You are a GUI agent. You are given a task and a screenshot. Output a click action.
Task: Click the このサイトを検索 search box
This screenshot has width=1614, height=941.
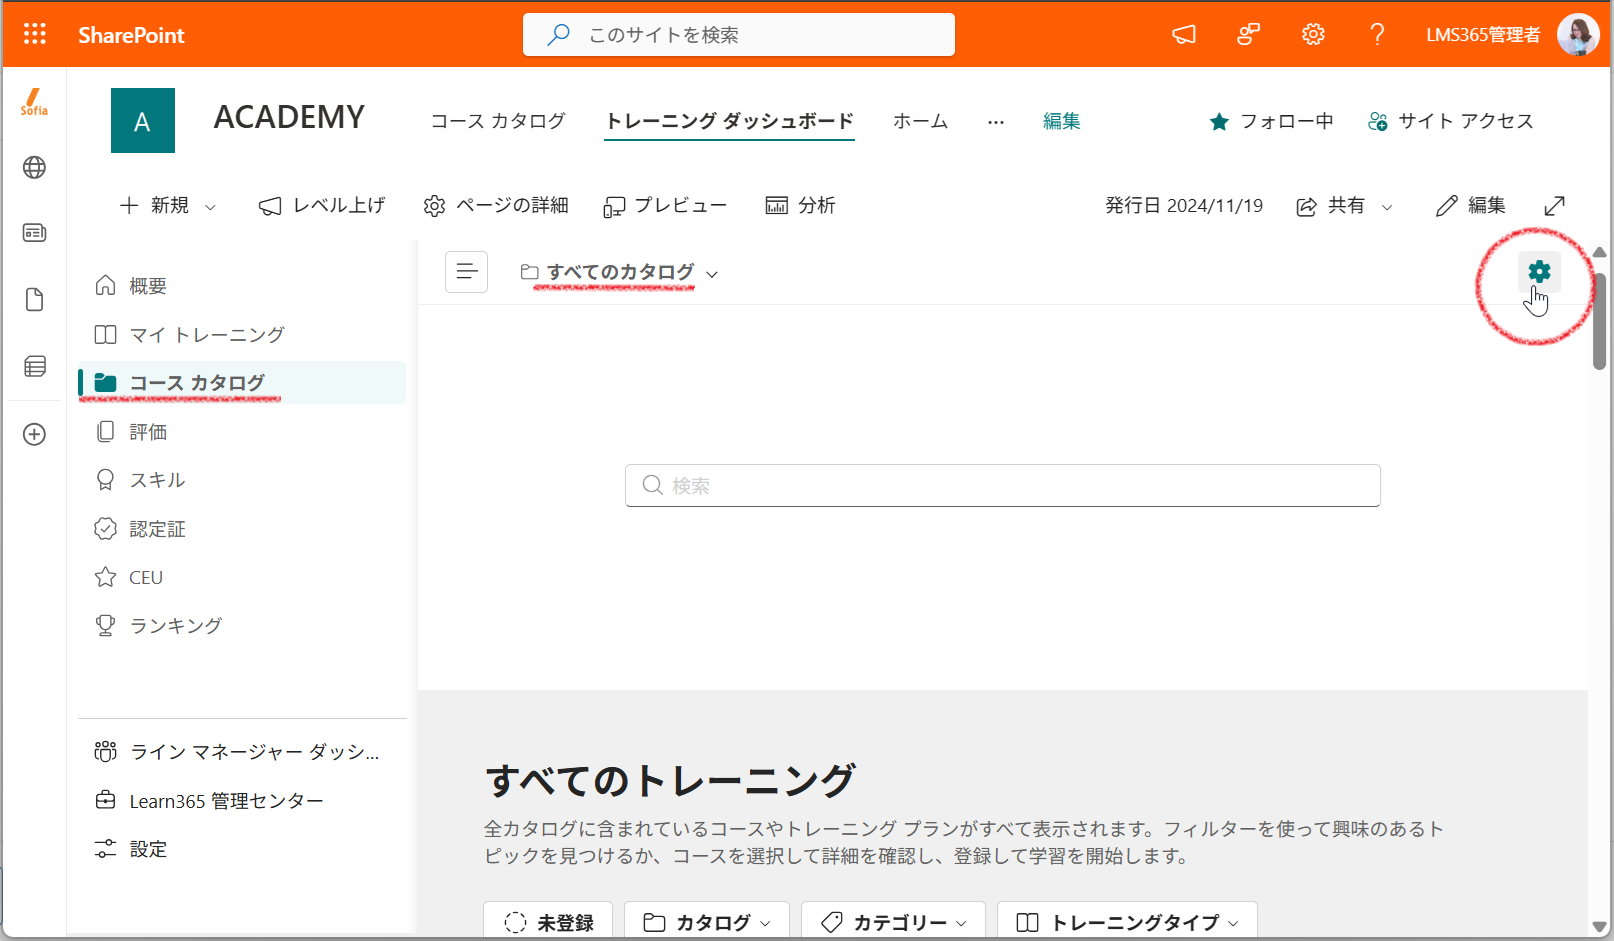(739, 35)
